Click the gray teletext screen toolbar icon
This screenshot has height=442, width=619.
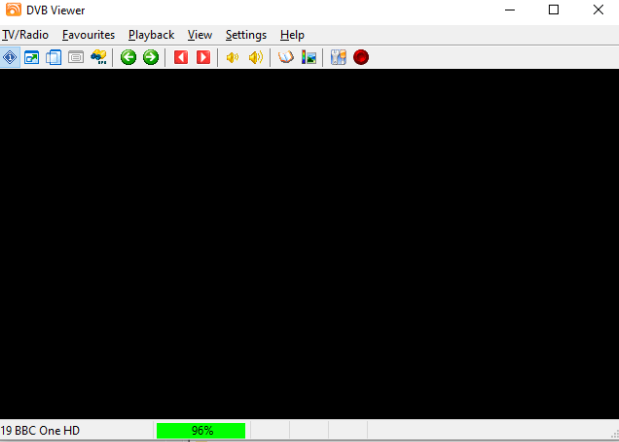76,57
